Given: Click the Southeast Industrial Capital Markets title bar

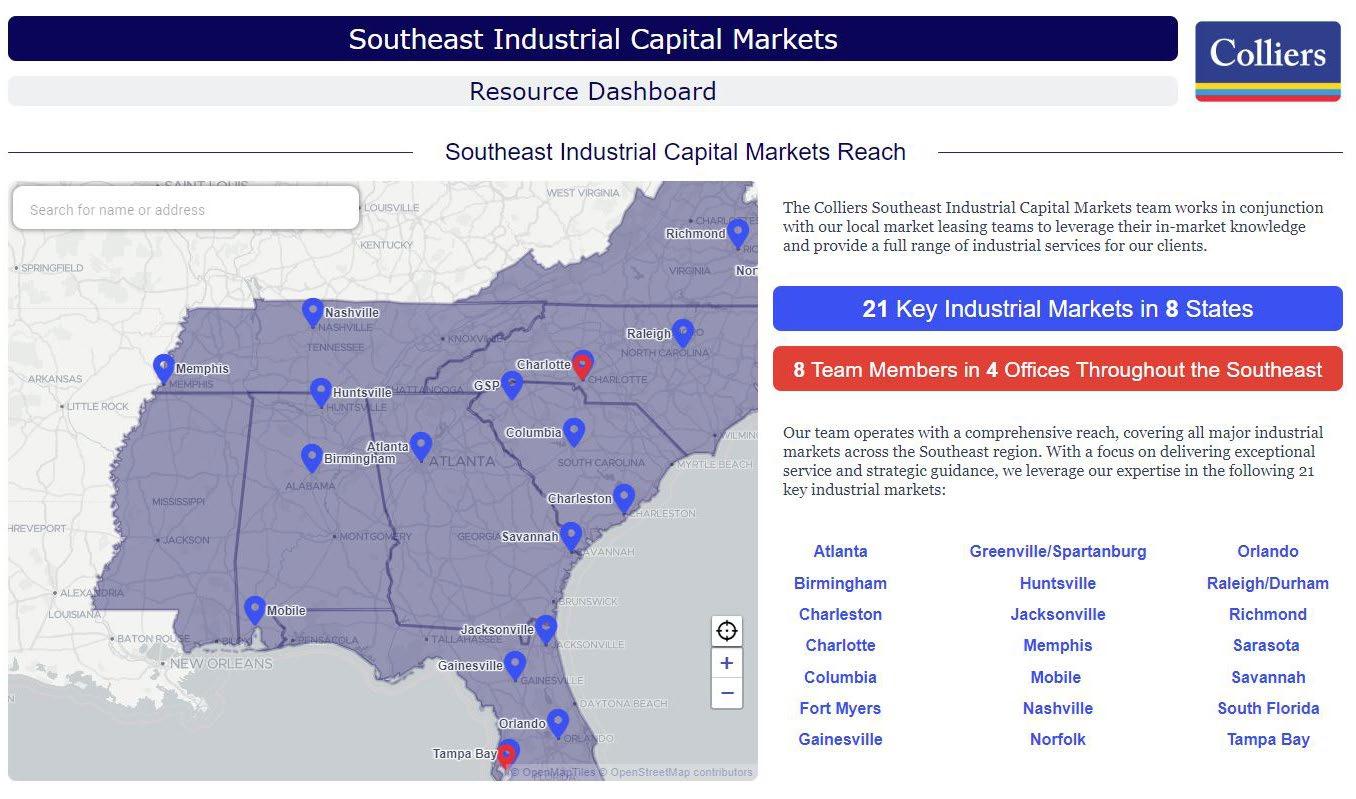Looking at the screenshot, I should coord(593,39).
